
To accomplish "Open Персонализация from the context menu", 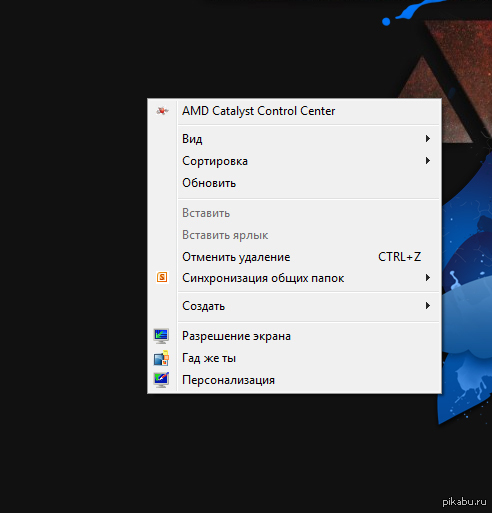I will click(x=294, y=380).
